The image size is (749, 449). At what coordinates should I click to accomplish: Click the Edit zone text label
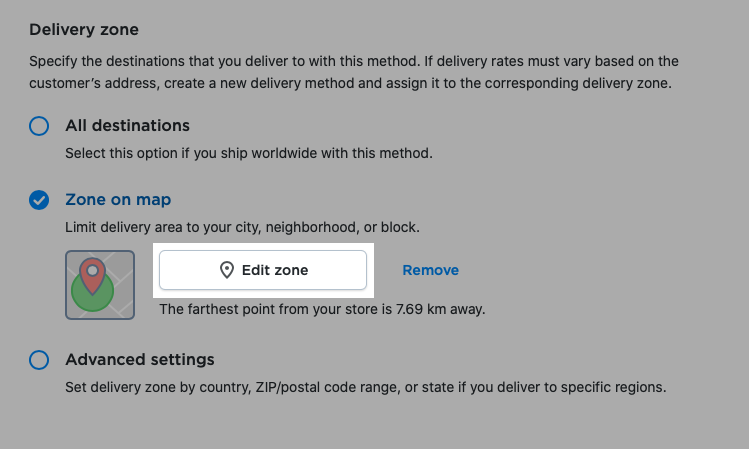[275, 270]
